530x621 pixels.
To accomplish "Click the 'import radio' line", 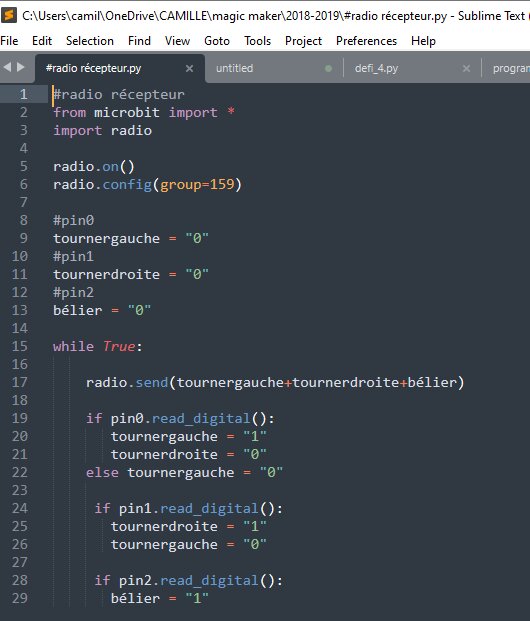I will 103,131.
